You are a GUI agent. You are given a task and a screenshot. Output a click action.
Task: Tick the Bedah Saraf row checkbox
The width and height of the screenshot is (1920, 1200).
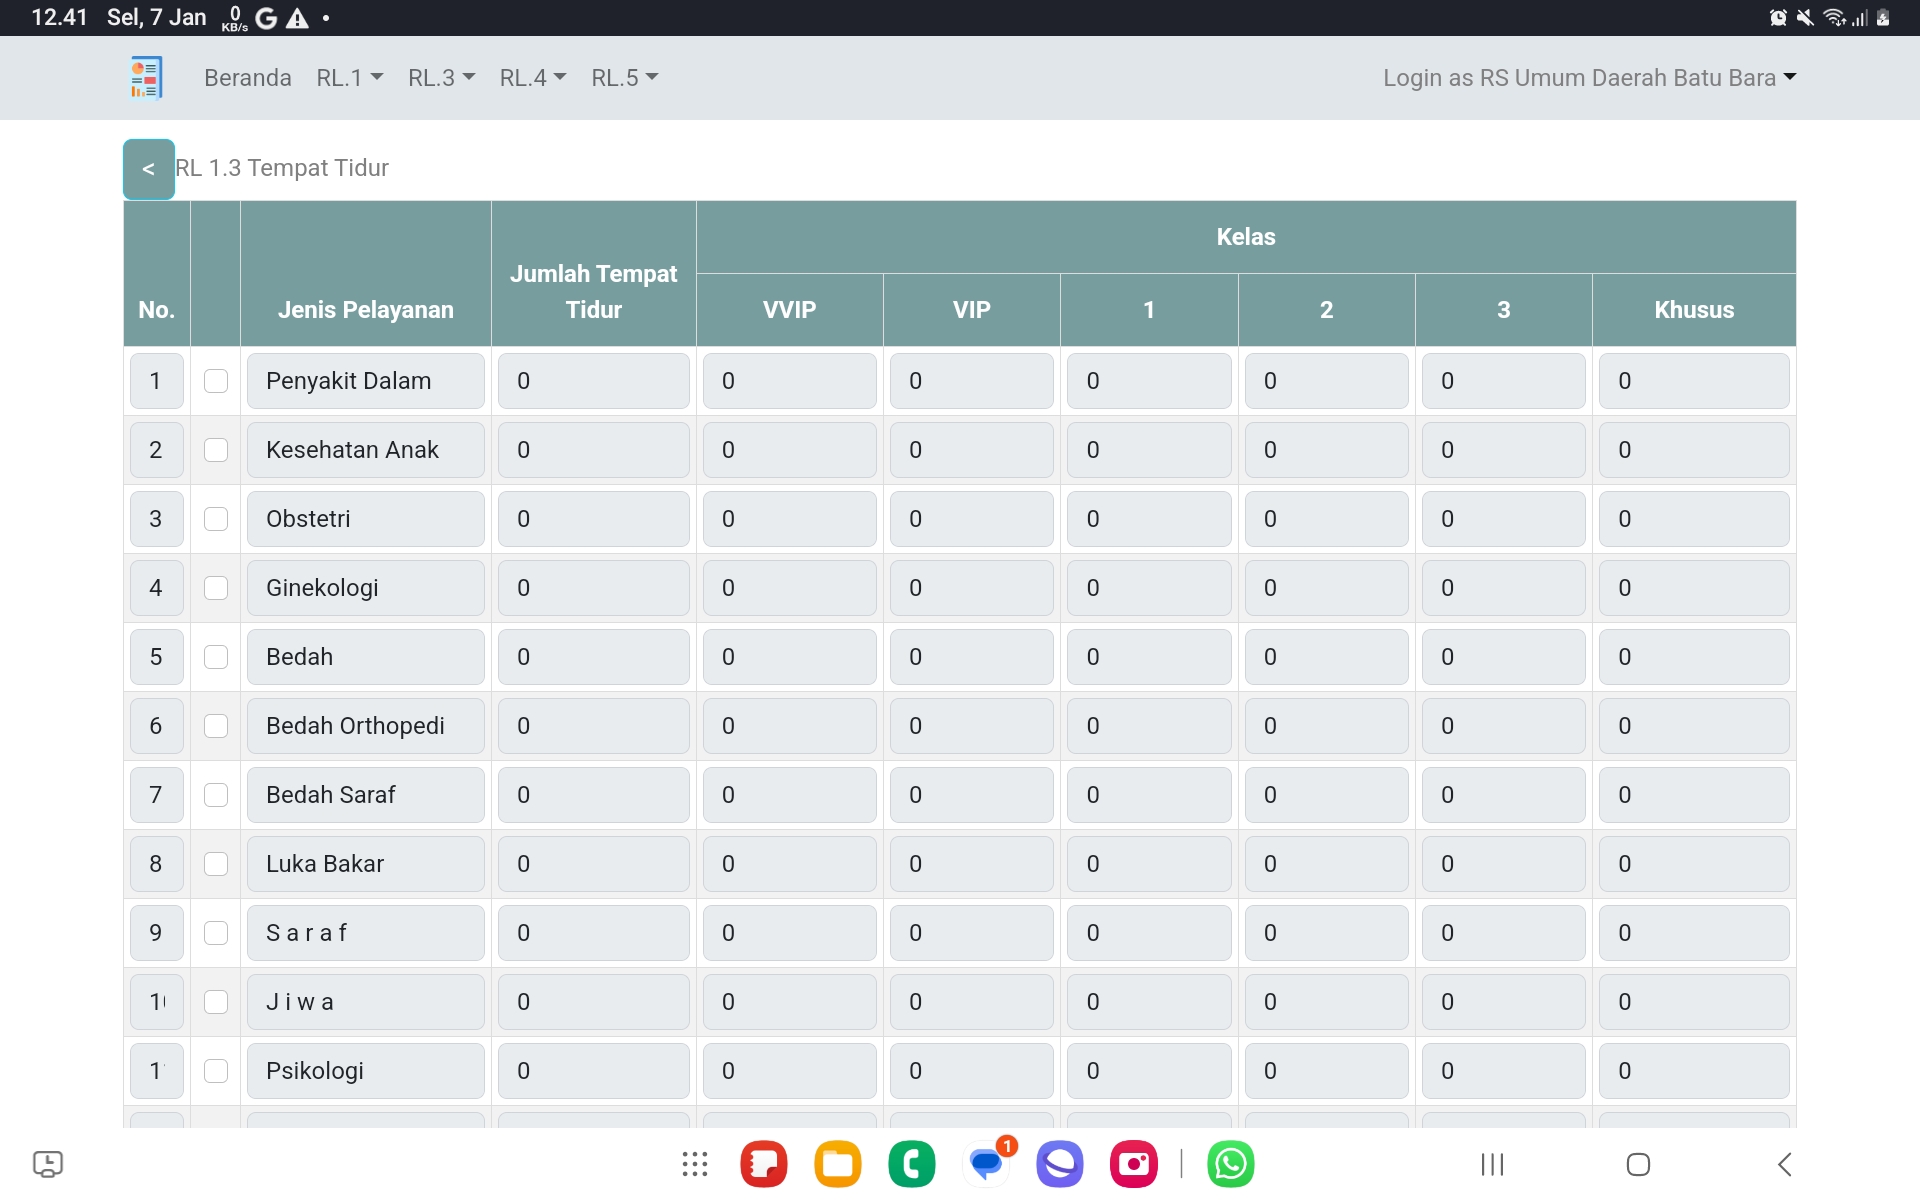point(216,795)
